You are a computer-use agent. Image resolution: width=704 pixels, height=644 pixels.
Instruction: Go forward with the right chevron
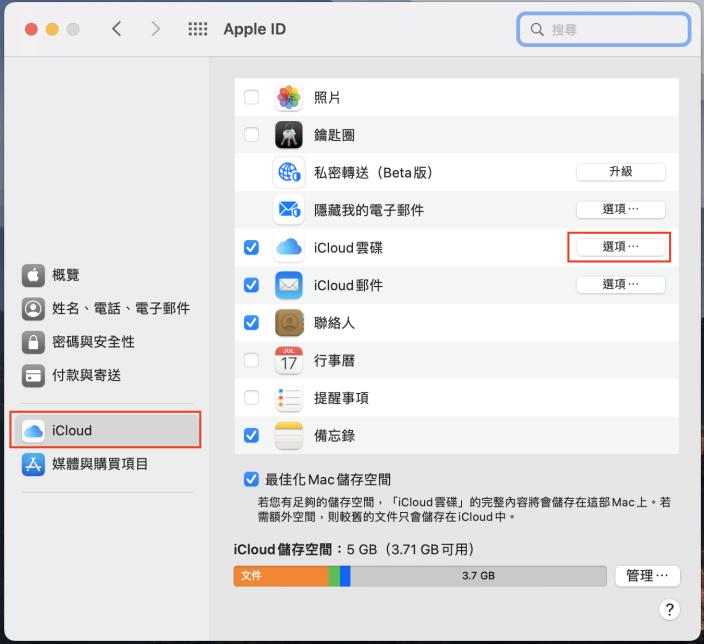[155, 29]
